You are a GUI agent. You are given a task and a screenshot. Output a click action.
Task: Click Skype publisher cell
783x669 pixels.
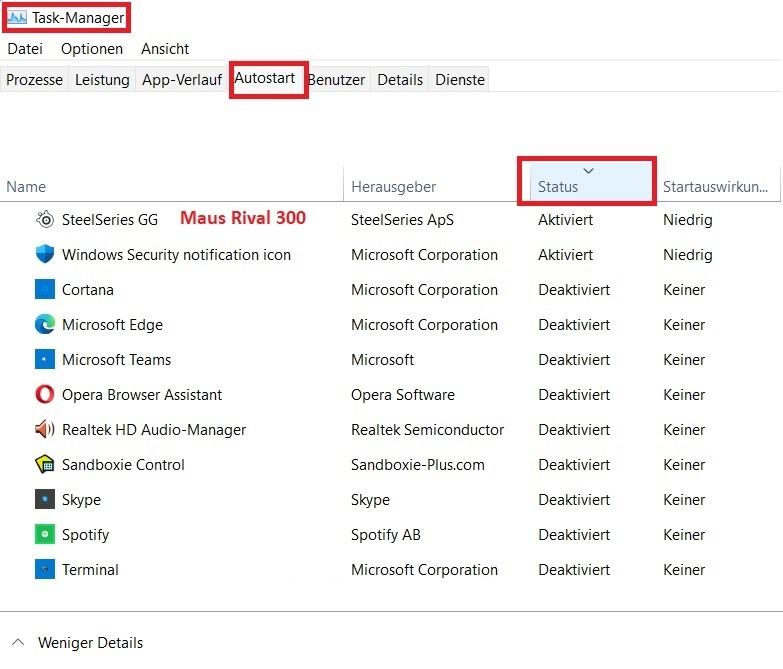(371, 500)
